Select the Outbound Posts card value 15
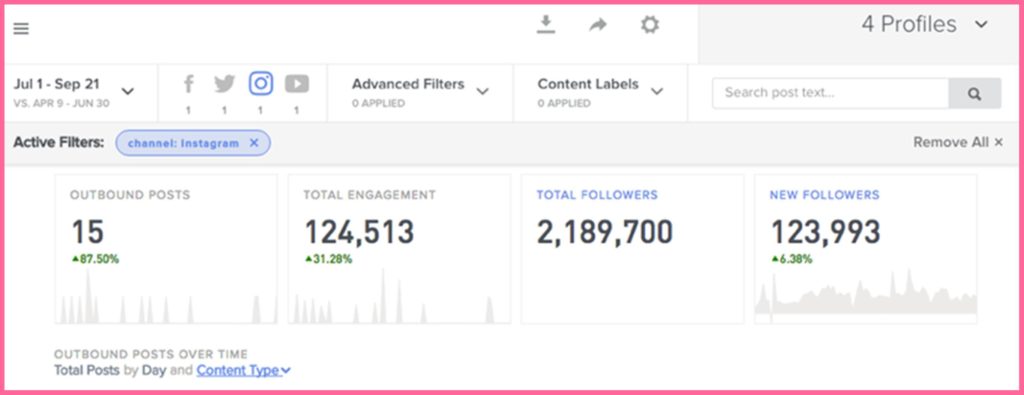1024x395 pixels. coord(88,232)
